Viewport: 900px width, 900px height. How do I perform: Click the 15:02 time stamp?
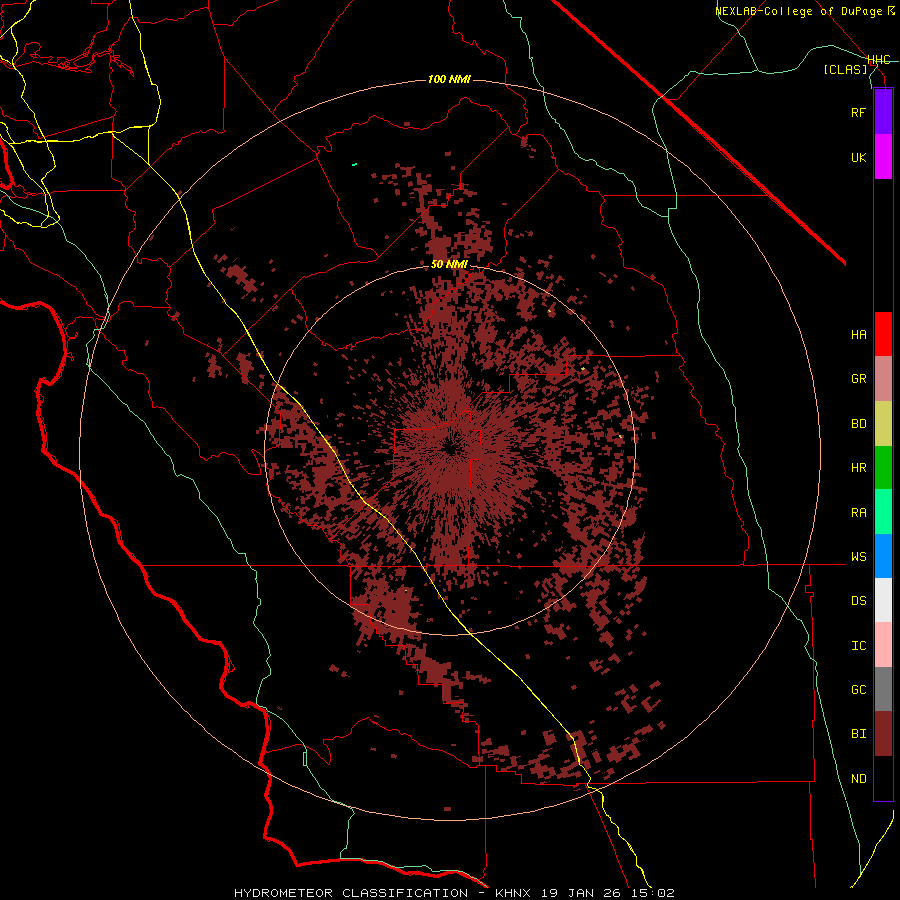[654, 893]
